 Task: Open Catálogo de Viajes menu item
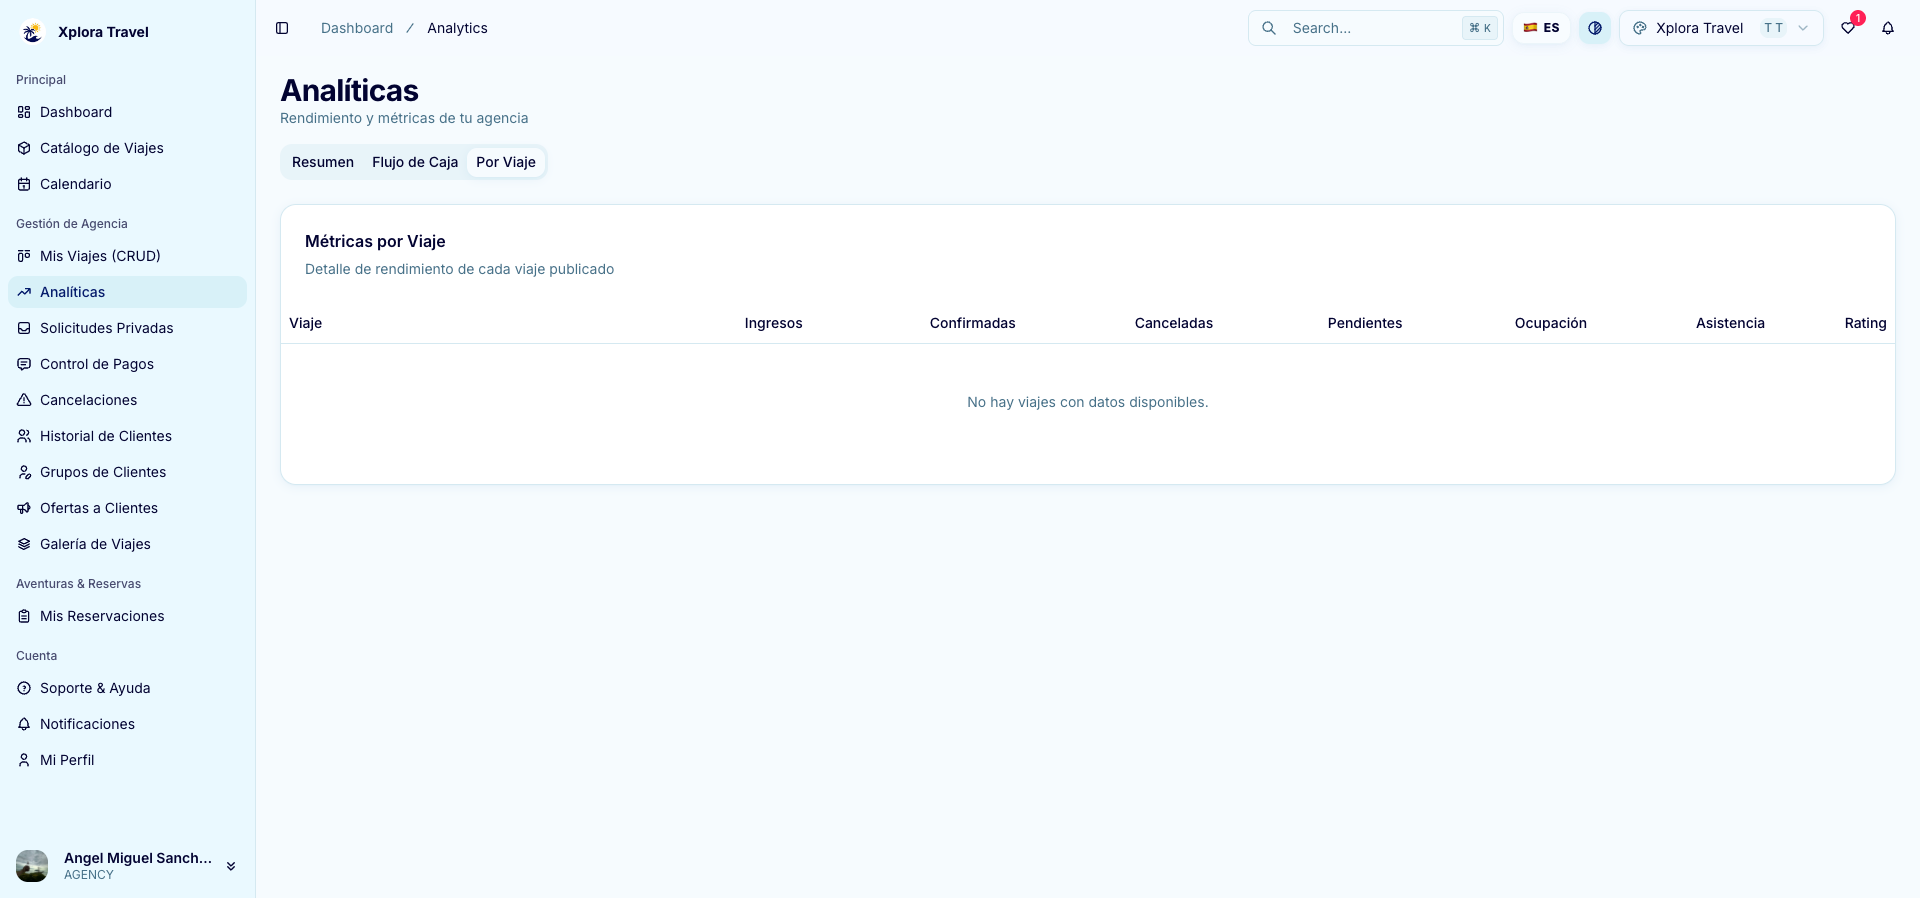(x=127, y=148)
